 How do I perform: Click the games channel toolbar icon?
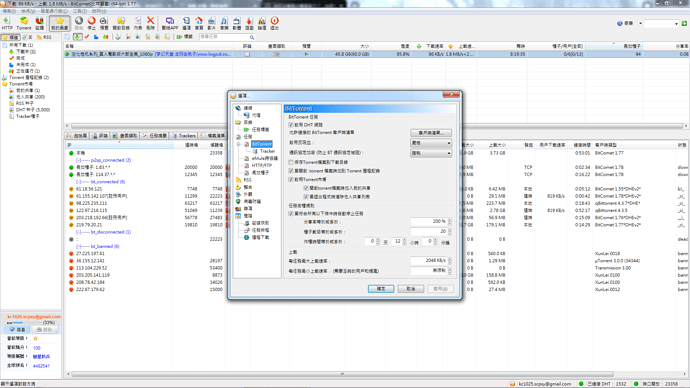[249, 23]
